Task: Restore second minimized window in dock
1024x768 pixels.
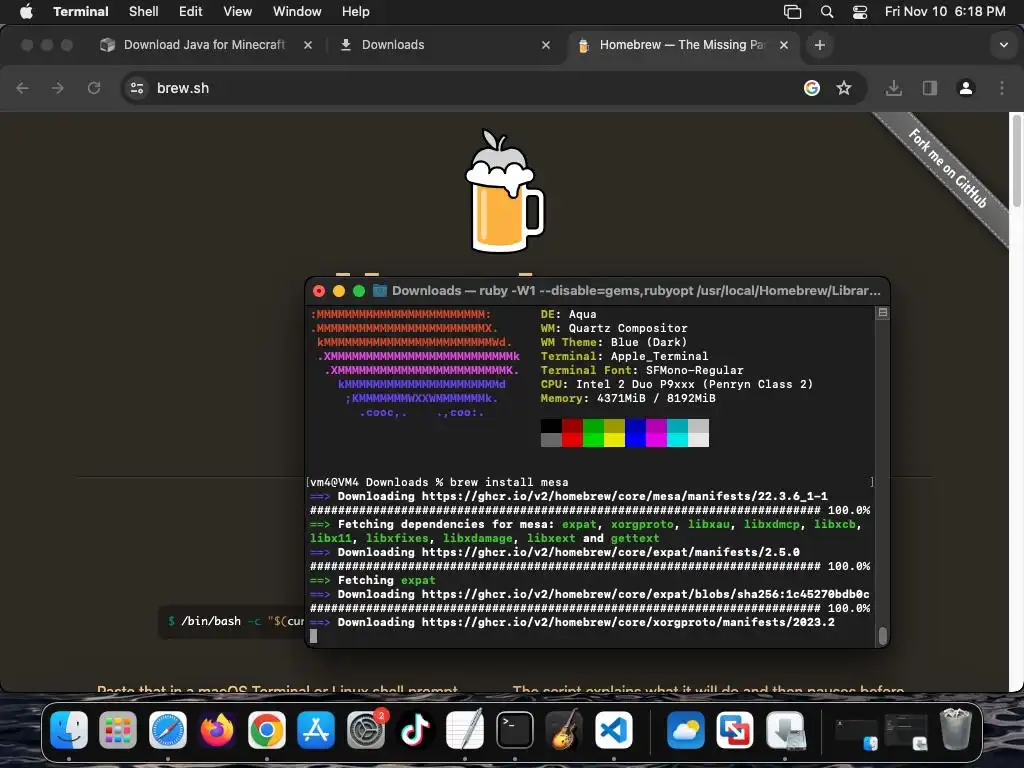Action: coord(906,733)
